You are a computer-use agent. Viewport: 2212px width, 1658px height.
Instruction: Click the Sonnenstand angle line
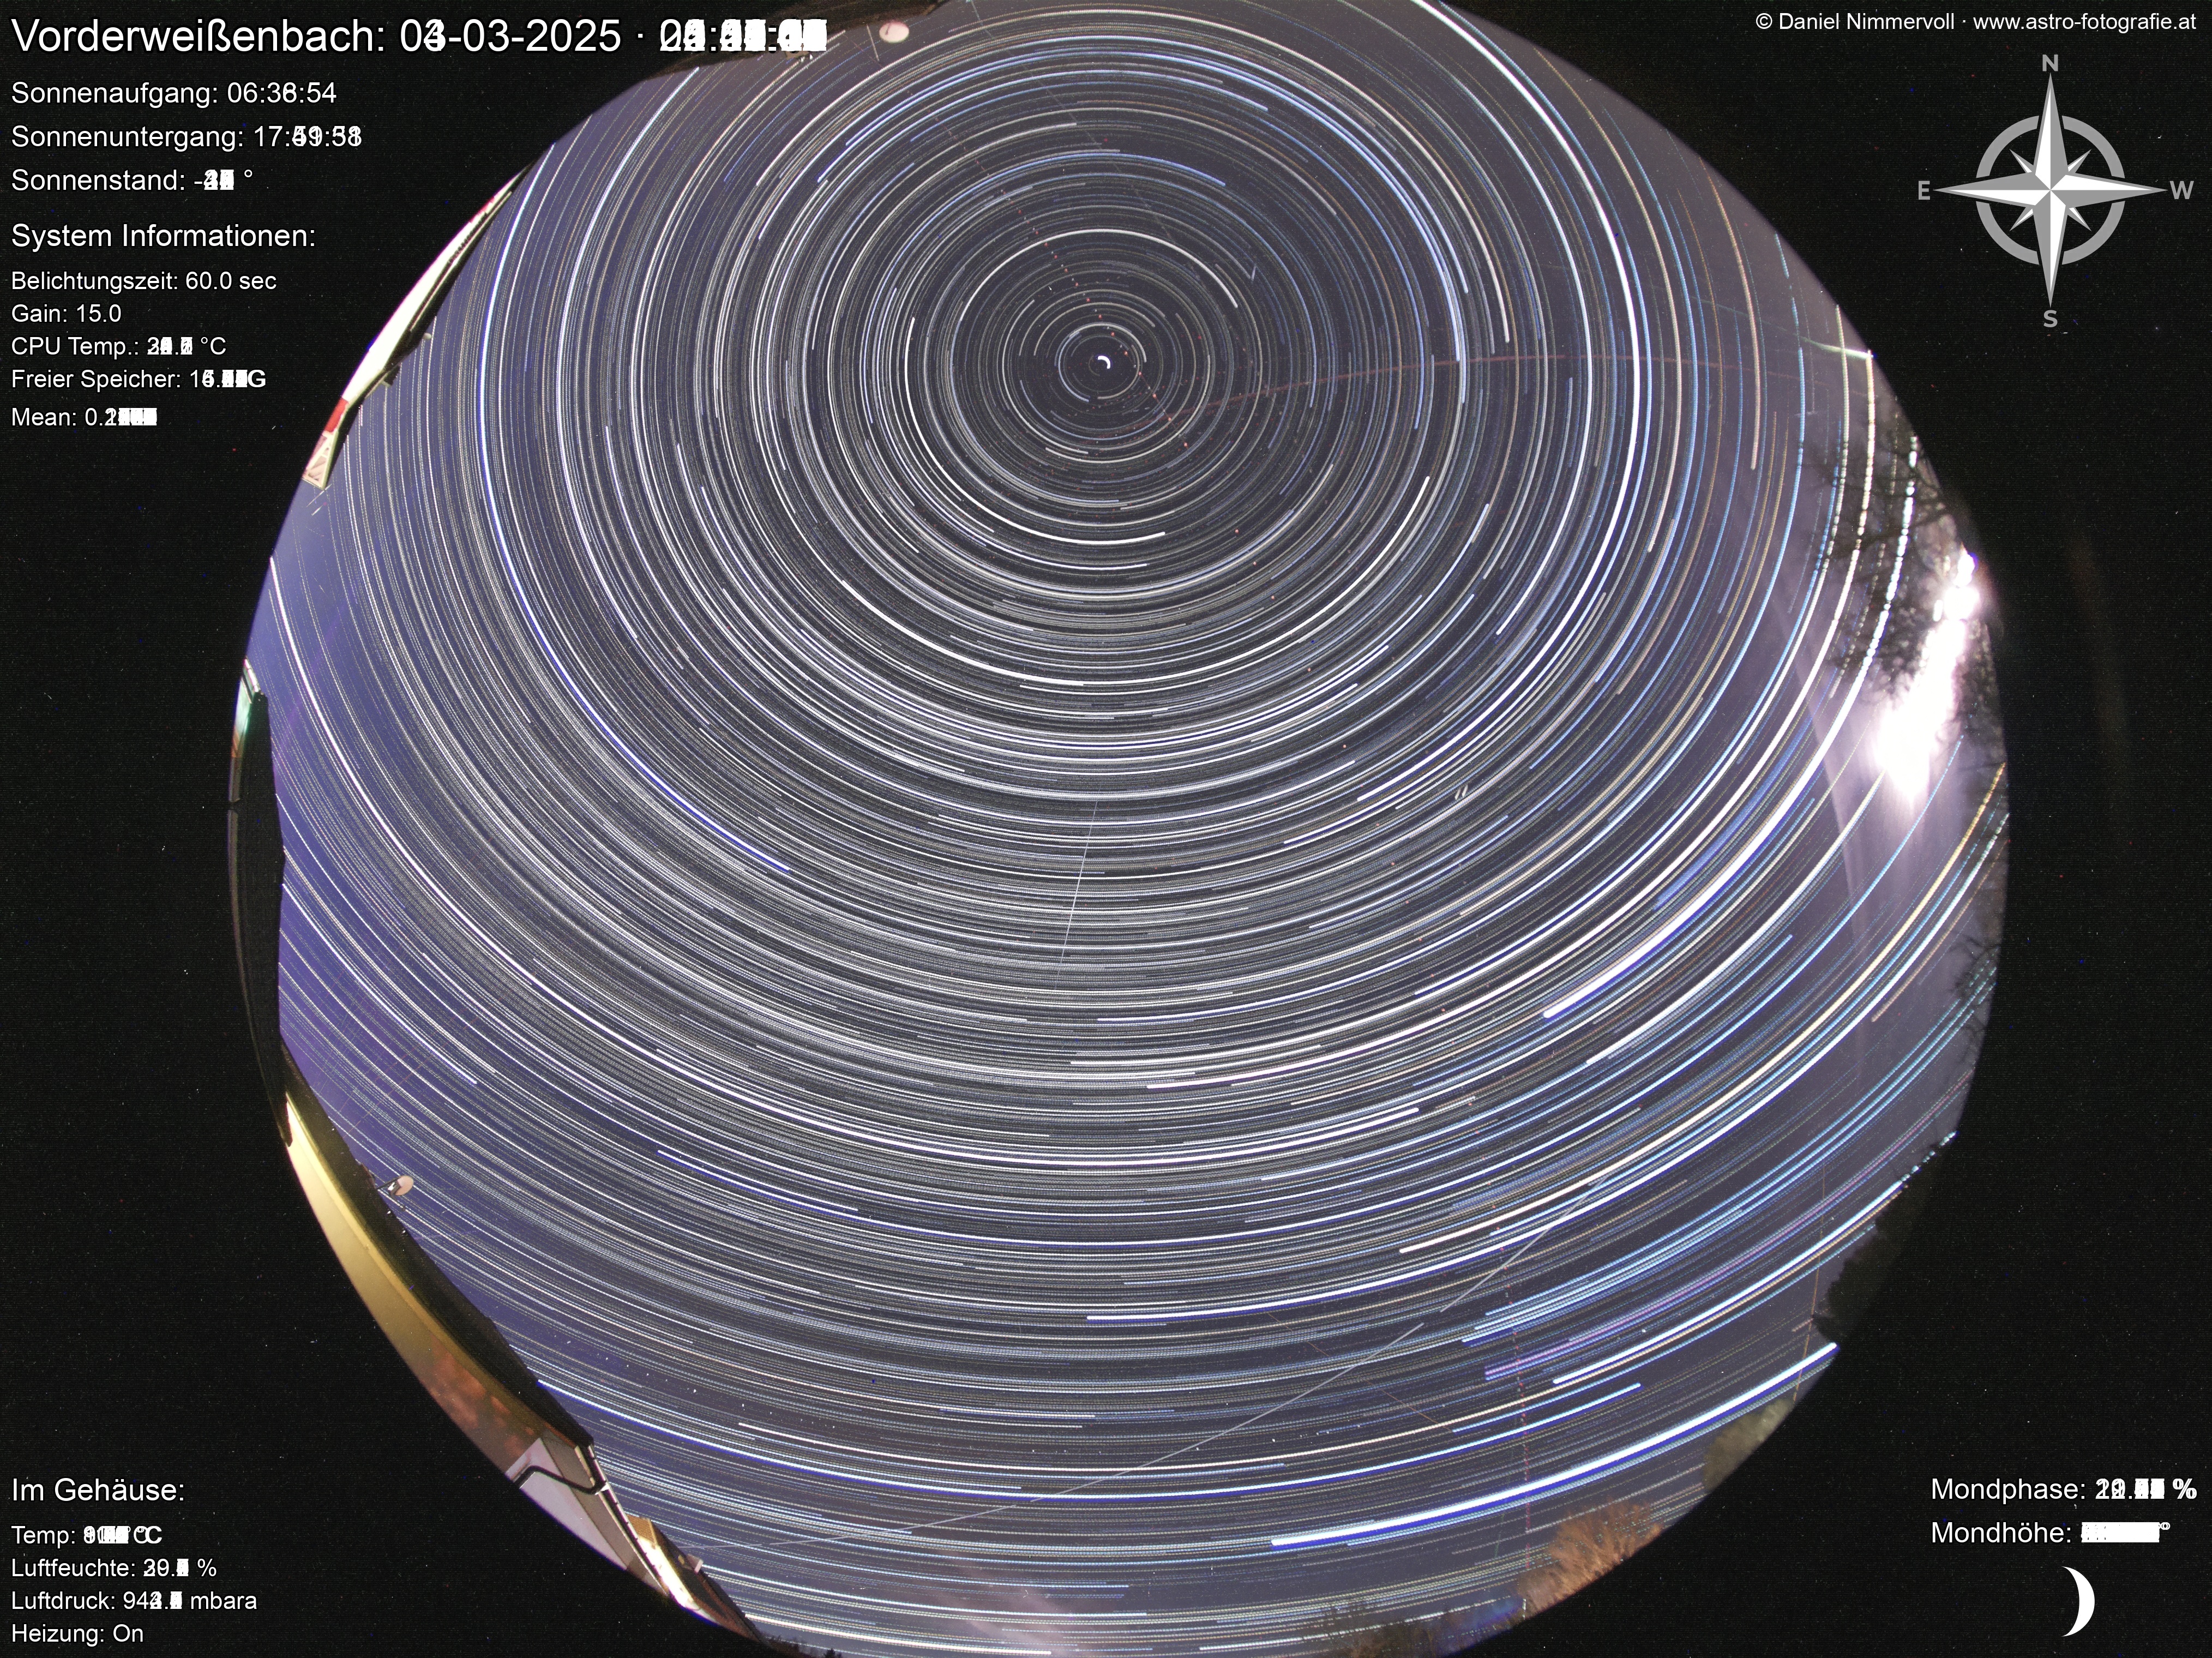coord(132,180)
